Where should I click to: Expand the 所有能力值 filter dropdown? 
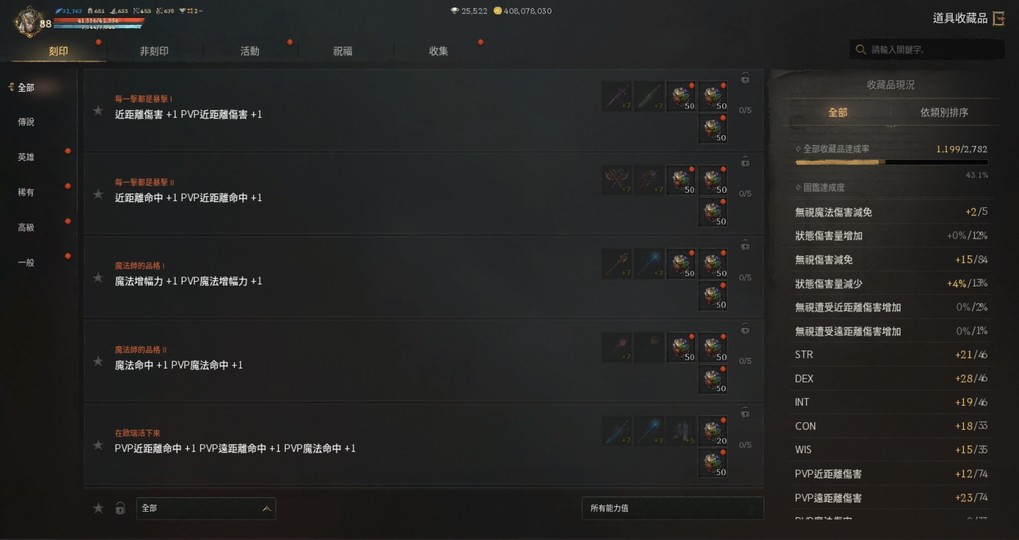[x=673, y=508]
